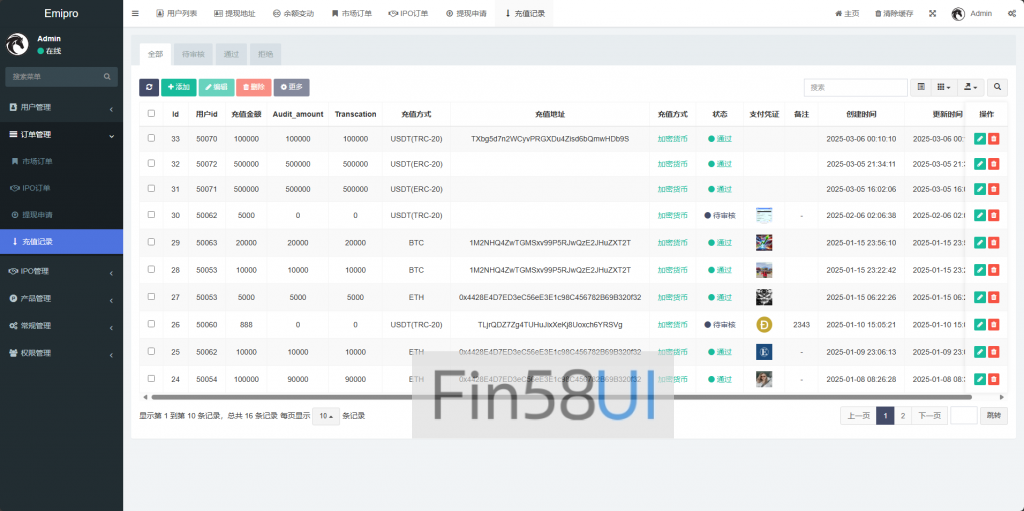Click the table view toggle icon
Screen dimensions: 1024x511
pyautogui.click(x=921, y=88)
